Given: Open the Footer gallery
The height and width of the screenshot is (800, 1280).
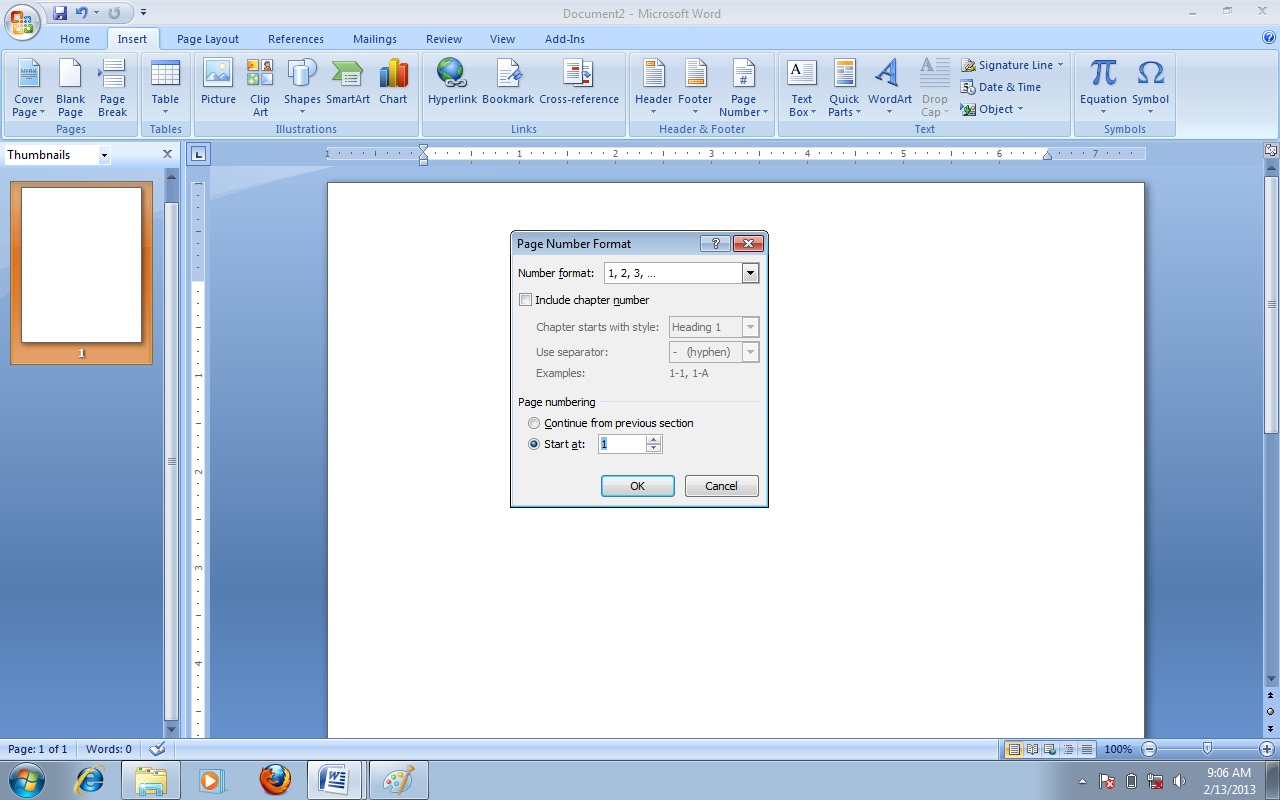Looking at the screenshot, I should (695, 88).
